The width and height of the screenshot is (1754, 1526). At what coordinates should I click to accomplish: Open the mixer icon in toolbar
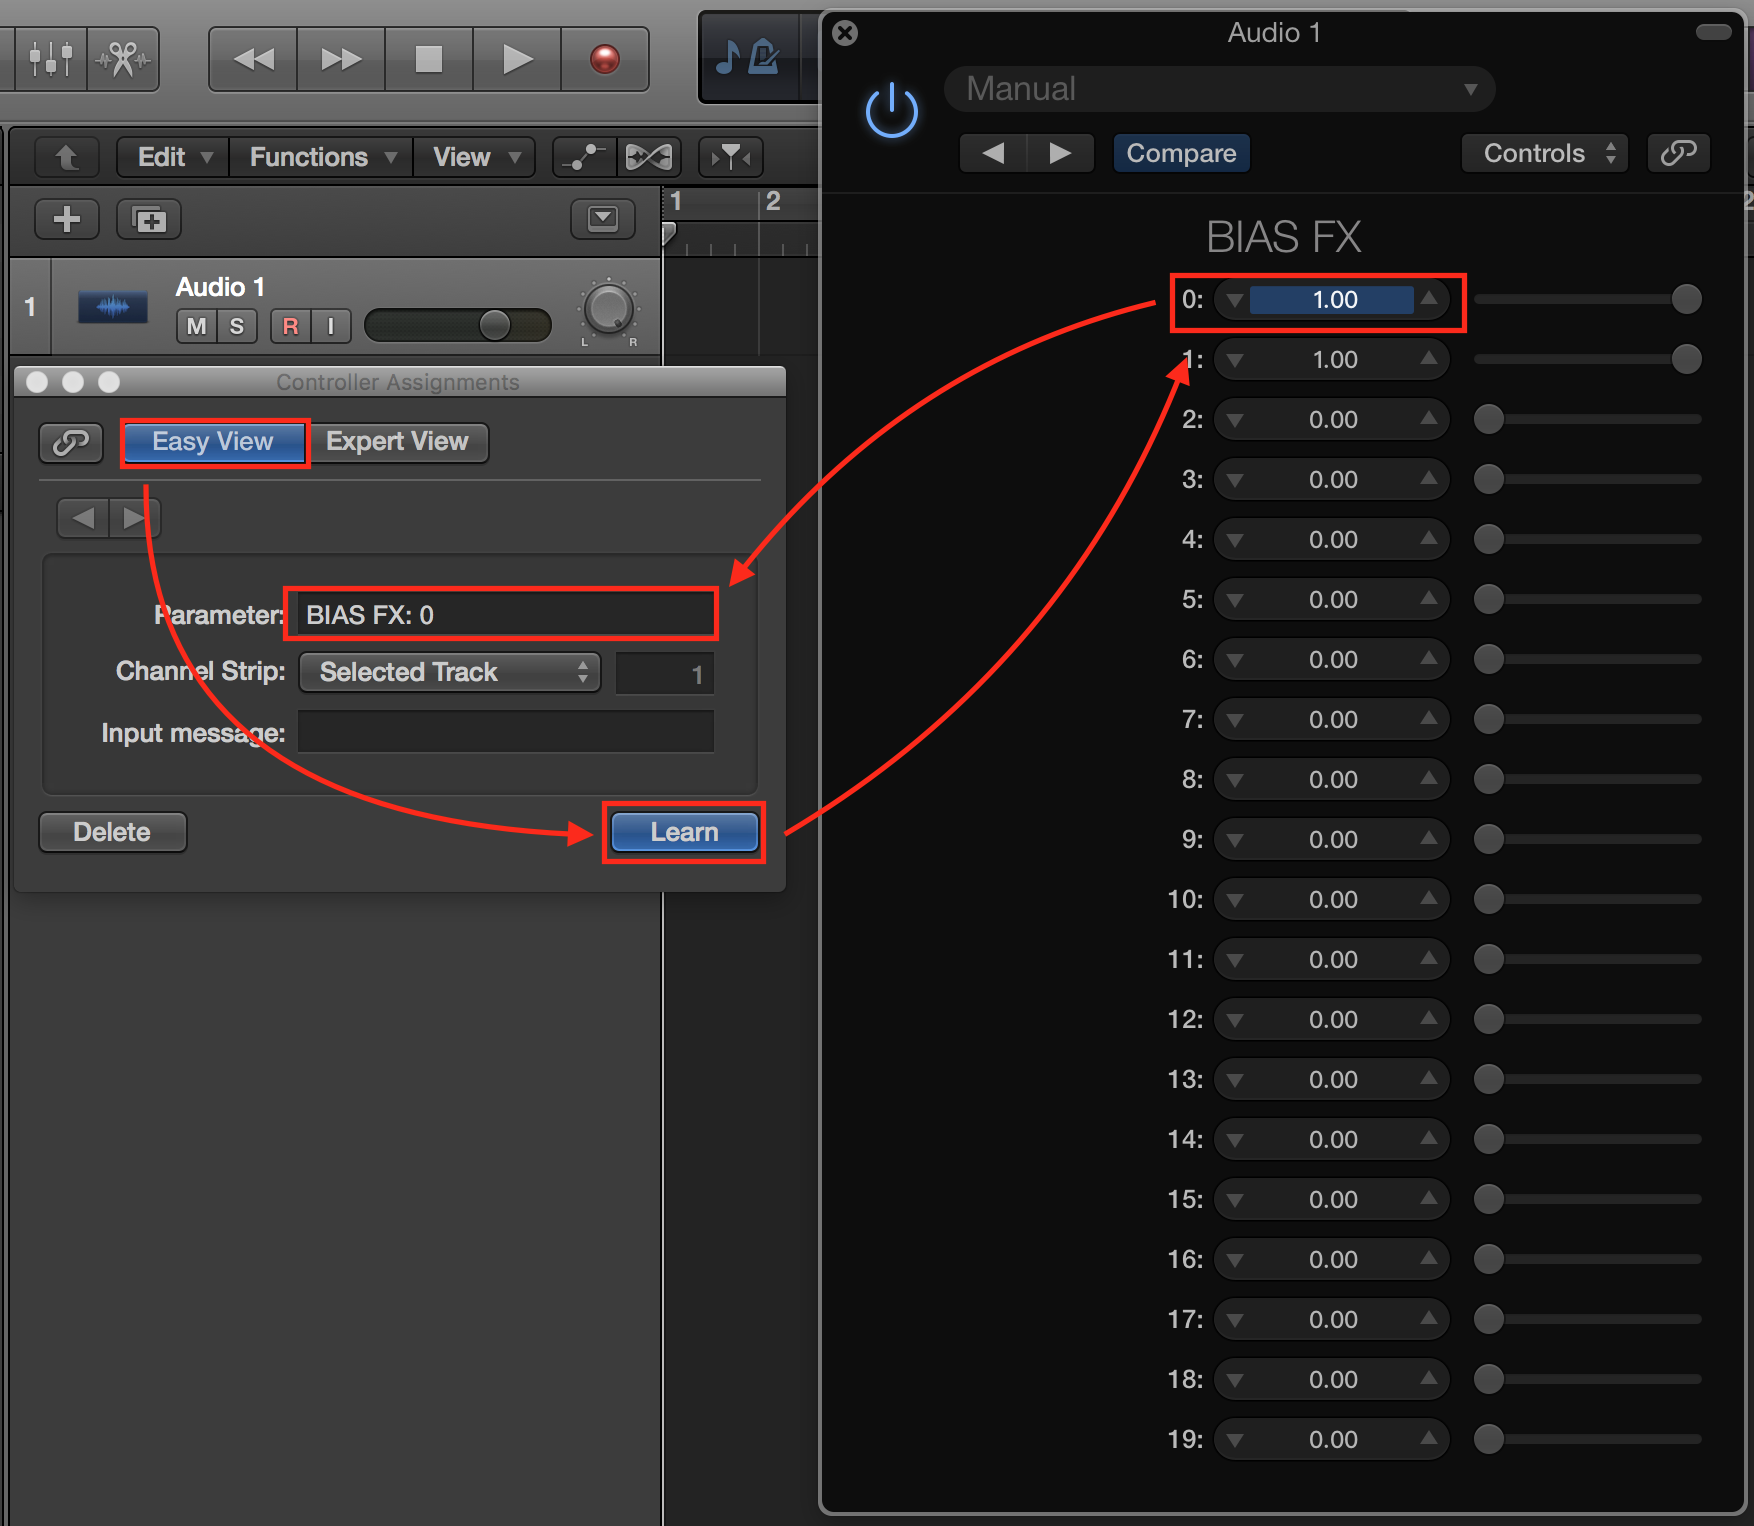pos(50,59)
